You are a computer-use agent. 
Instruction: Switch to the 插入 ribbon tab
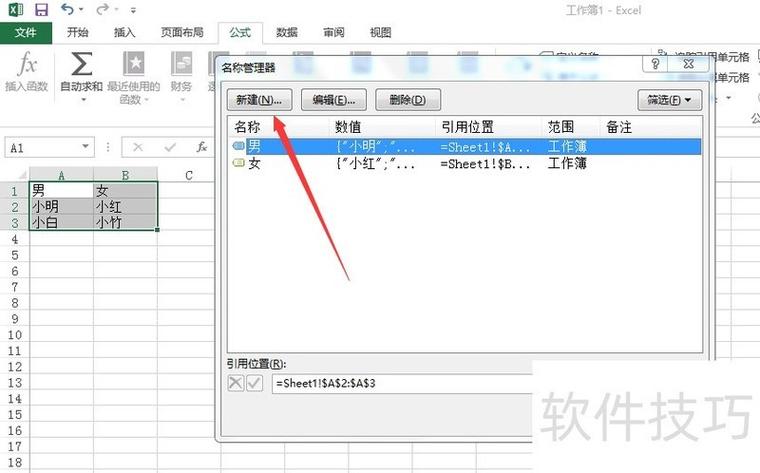tap(125, 32)
